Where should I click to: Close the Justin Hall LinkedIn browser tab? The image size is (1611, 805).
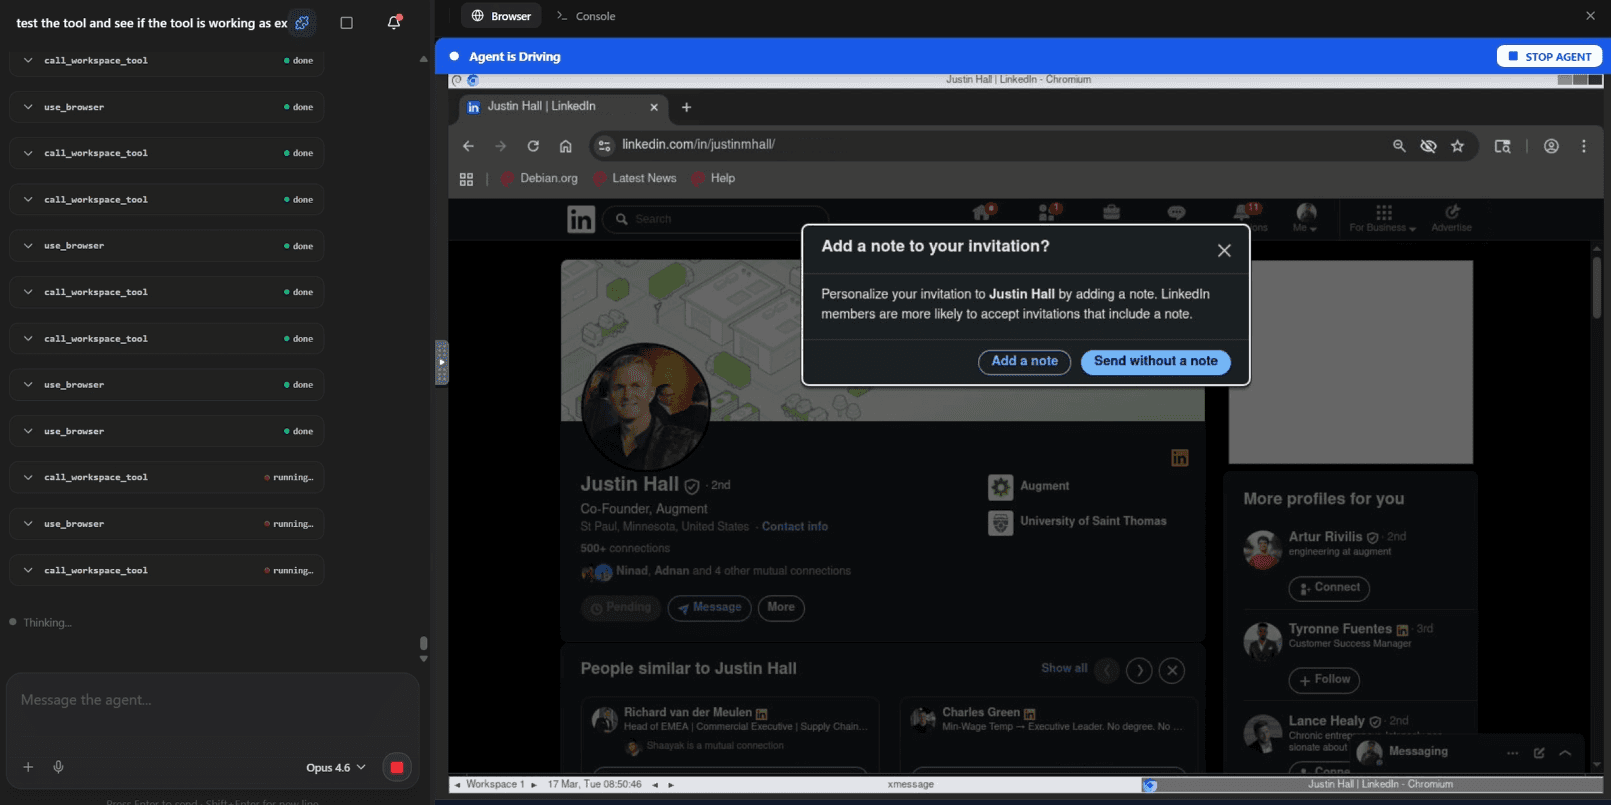coord(654,107)
